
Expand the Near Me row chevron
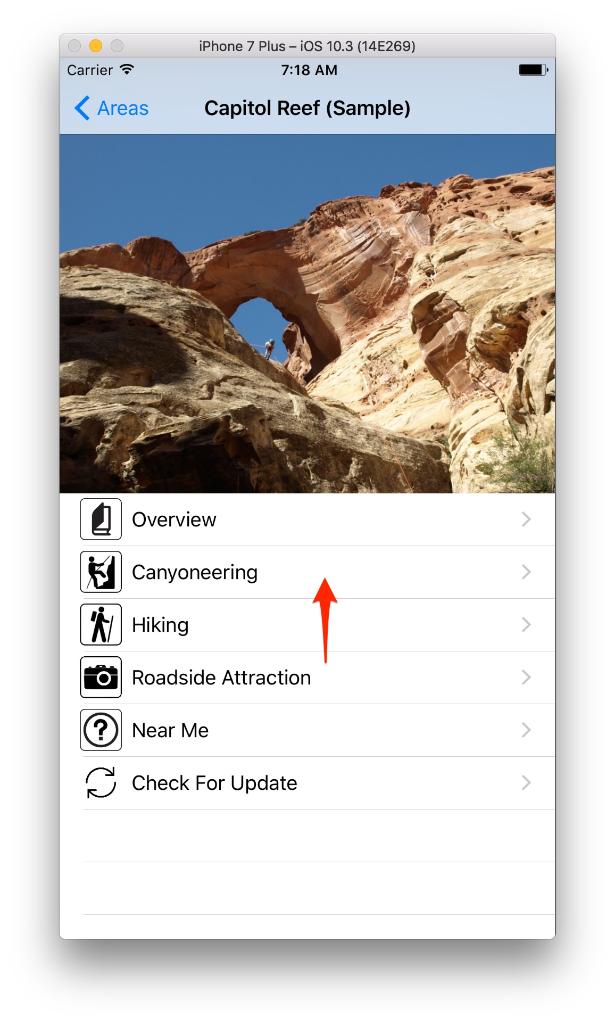coord(526,730)
